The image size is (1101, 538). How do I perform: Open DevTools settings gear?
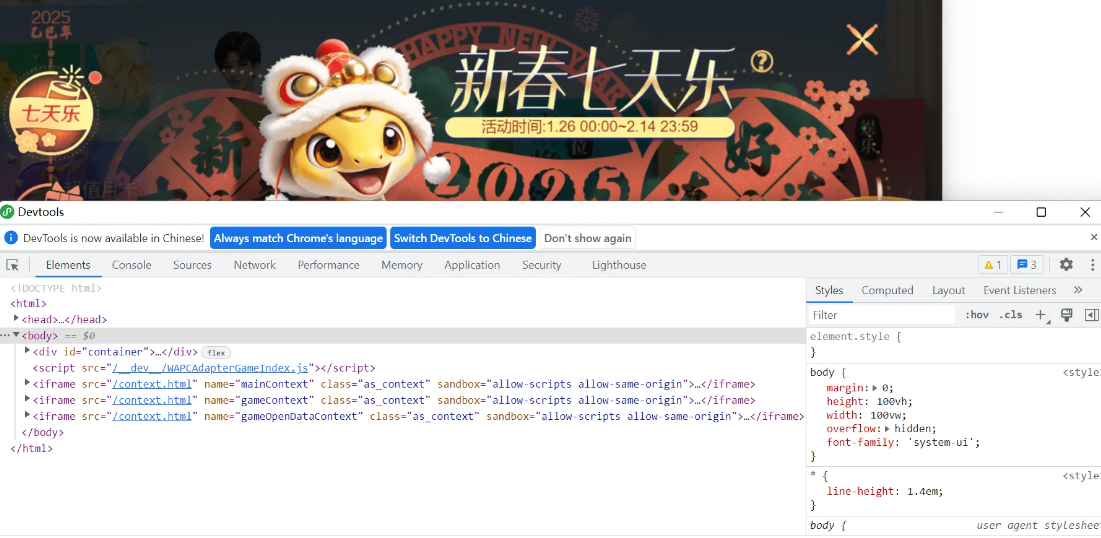(x=1066, y=265)
